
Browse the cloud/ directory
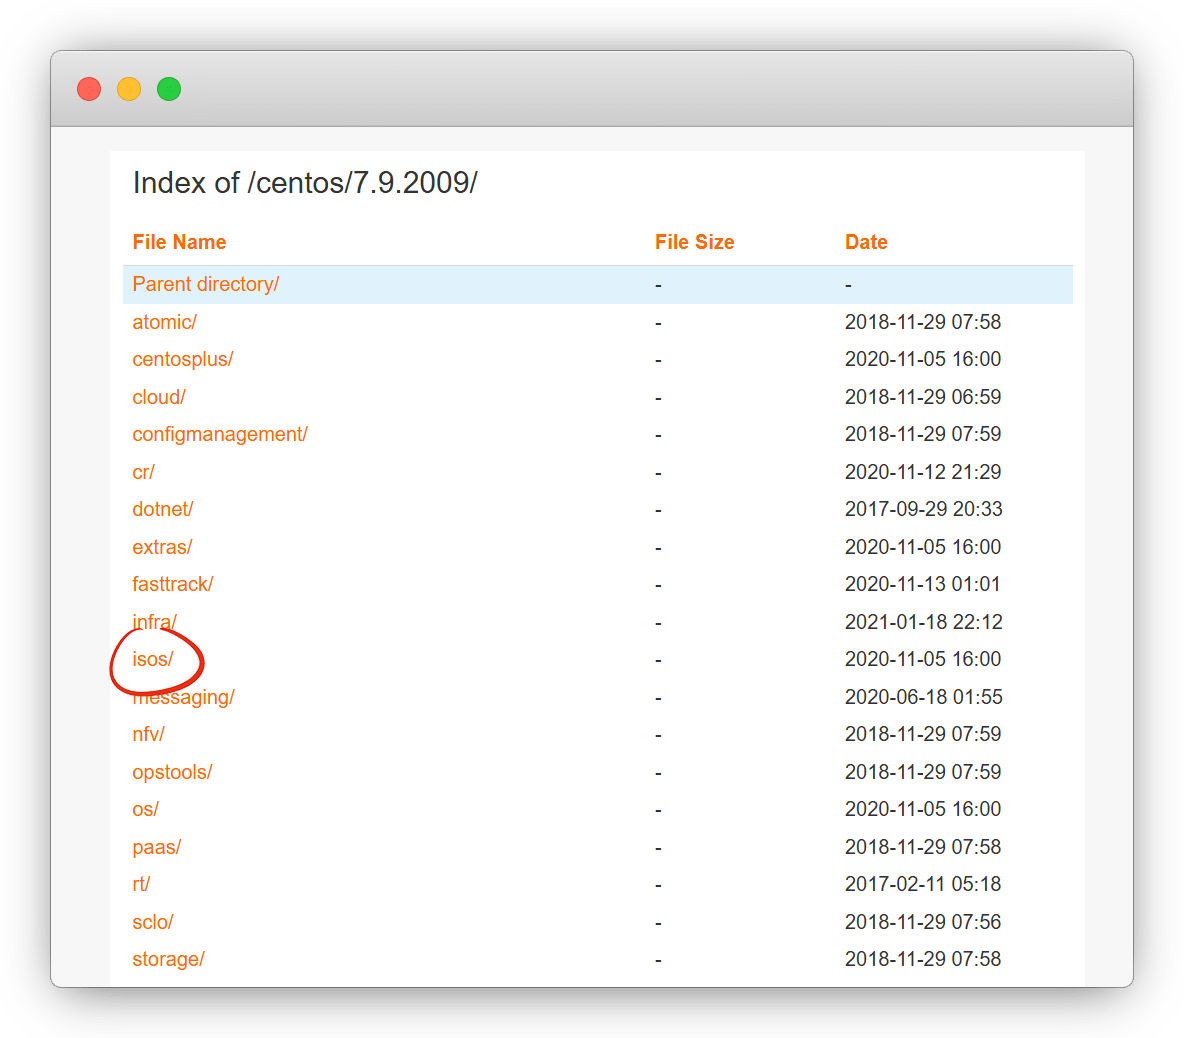(159, 397)
